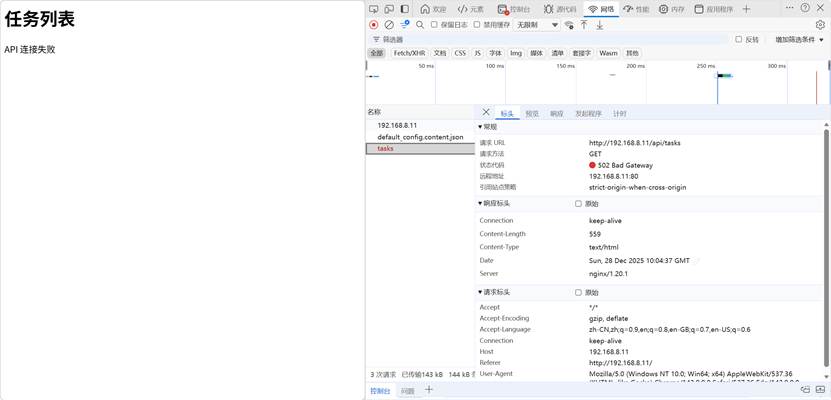Filter requests by Font type

496,53
